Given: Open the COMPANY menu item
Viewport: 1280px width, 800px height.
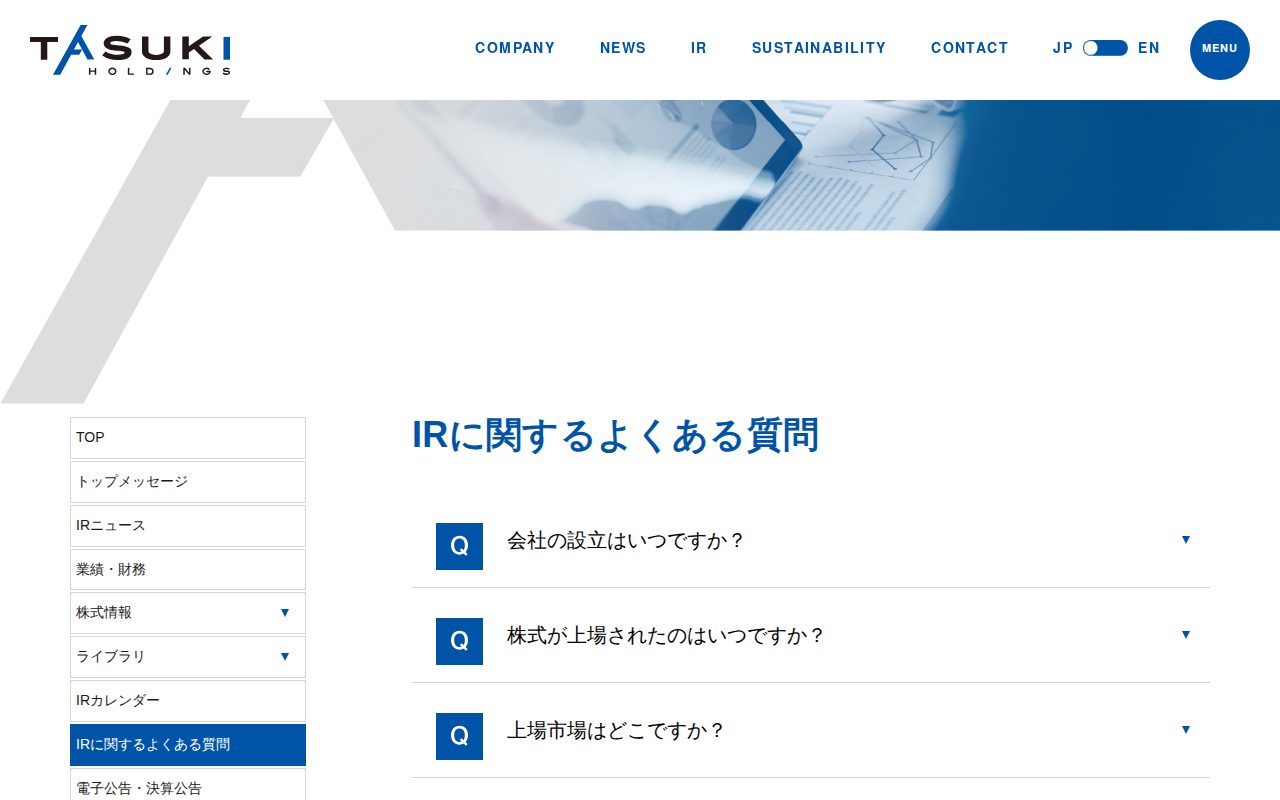Looking at the screenshot, I should pos(515,48).
